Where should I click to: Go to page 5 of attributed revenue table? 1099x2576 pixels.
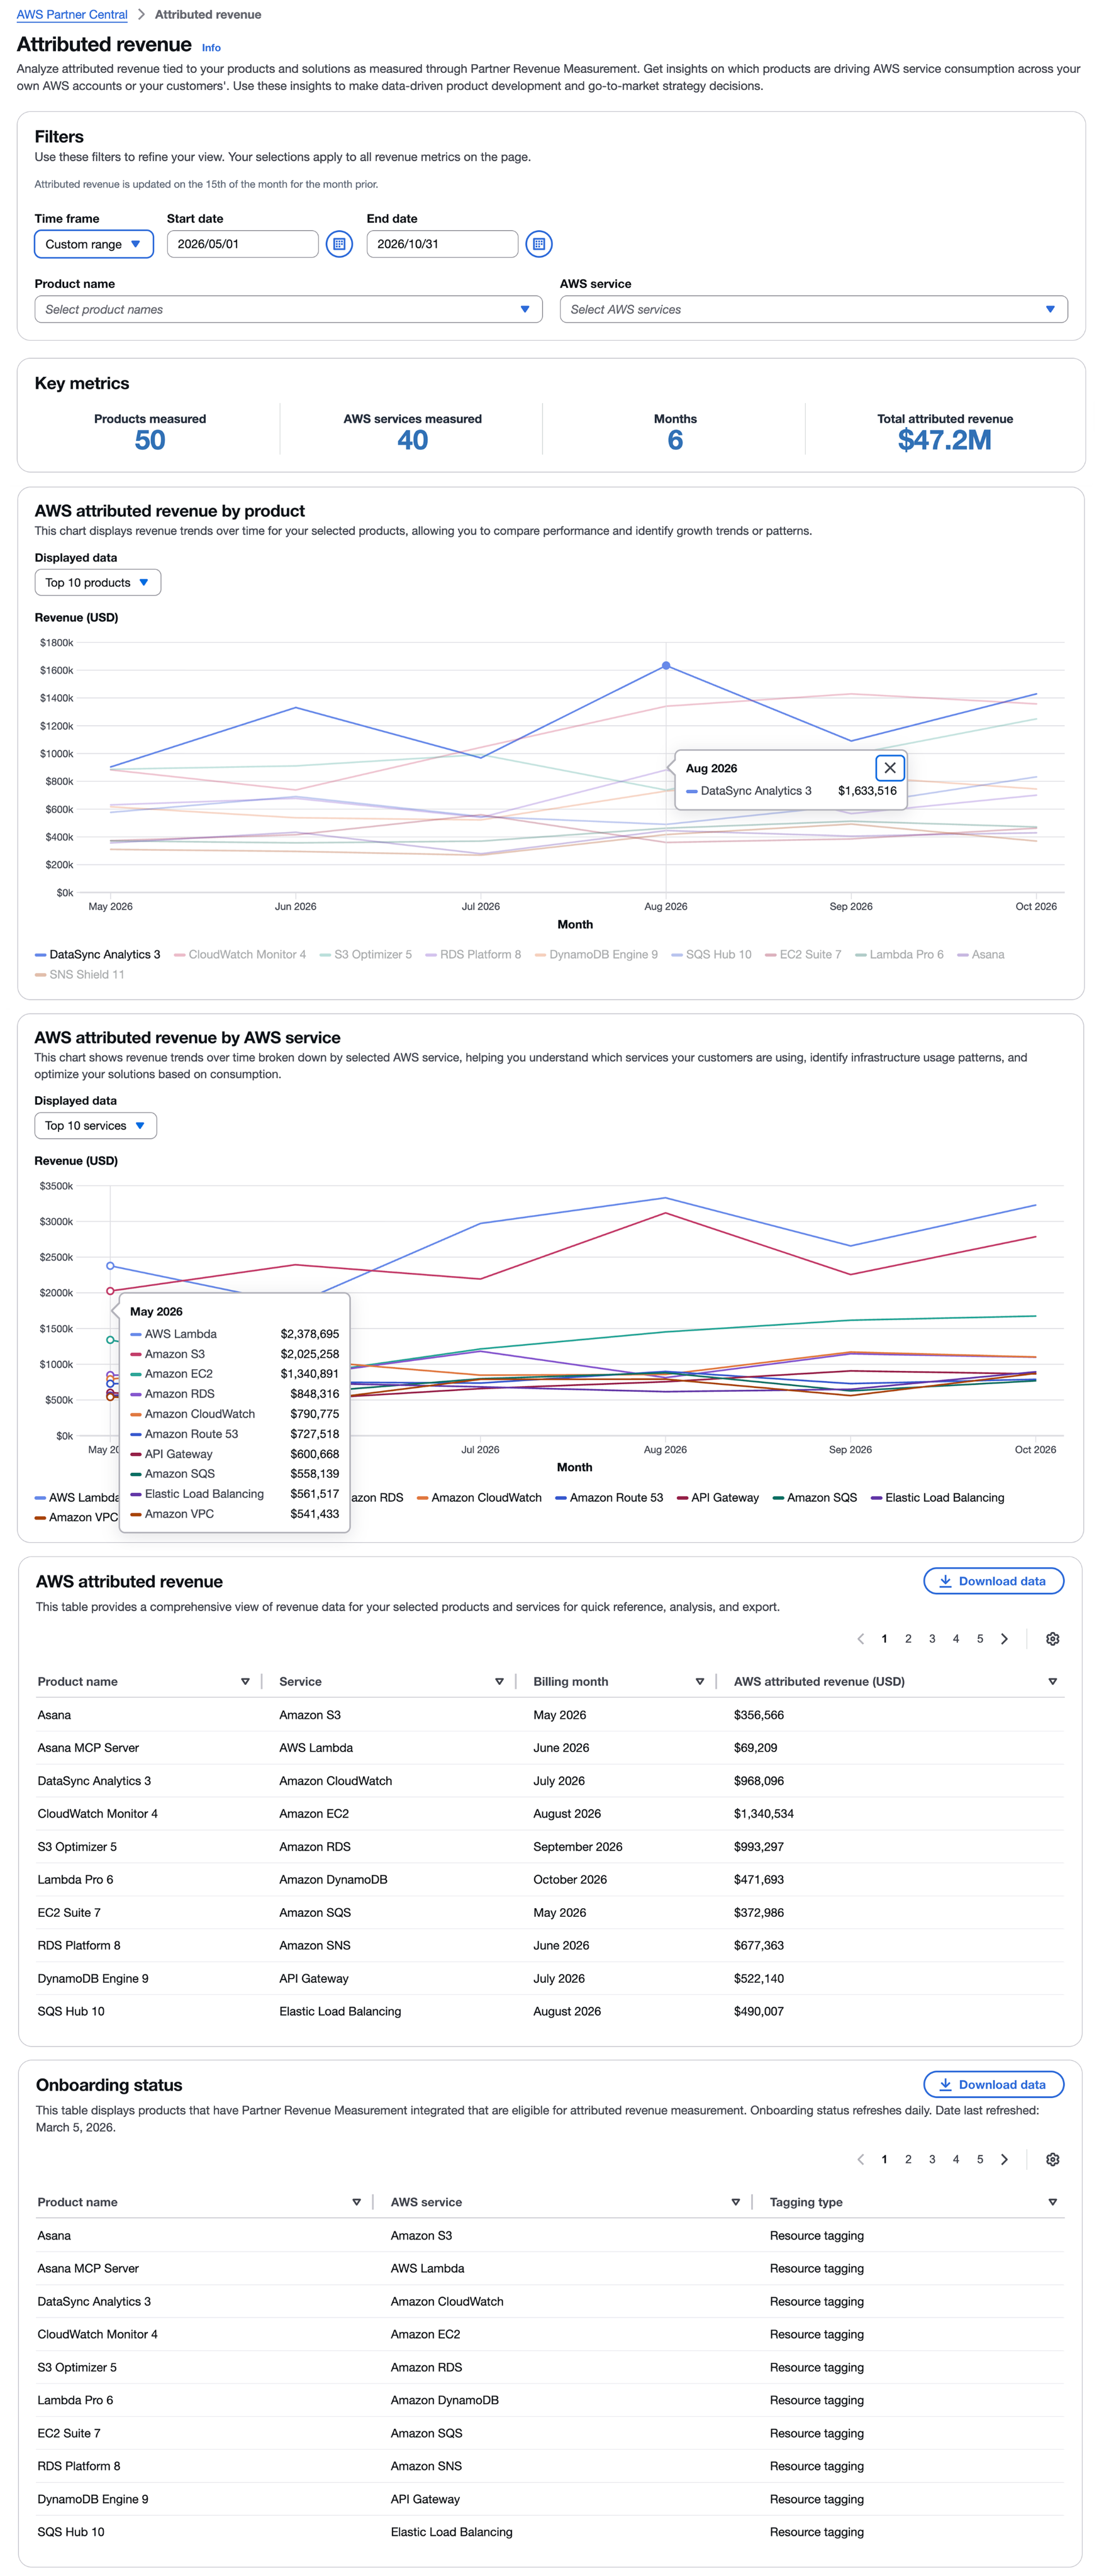pyautogui.click(x=980, y=1639)
